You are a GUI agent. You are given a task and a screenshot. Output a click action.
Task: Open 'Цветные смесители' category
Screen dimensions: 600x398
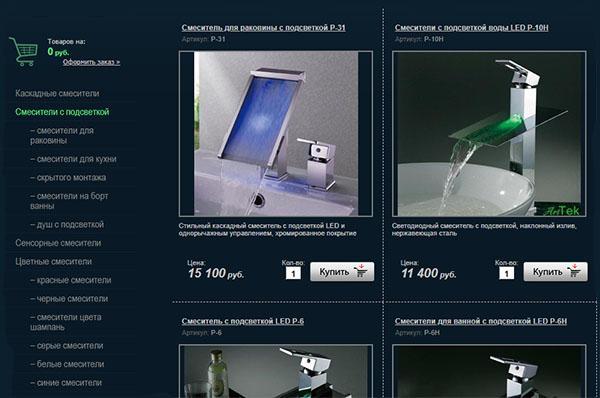pyautogui.click(x=54, y=262)
